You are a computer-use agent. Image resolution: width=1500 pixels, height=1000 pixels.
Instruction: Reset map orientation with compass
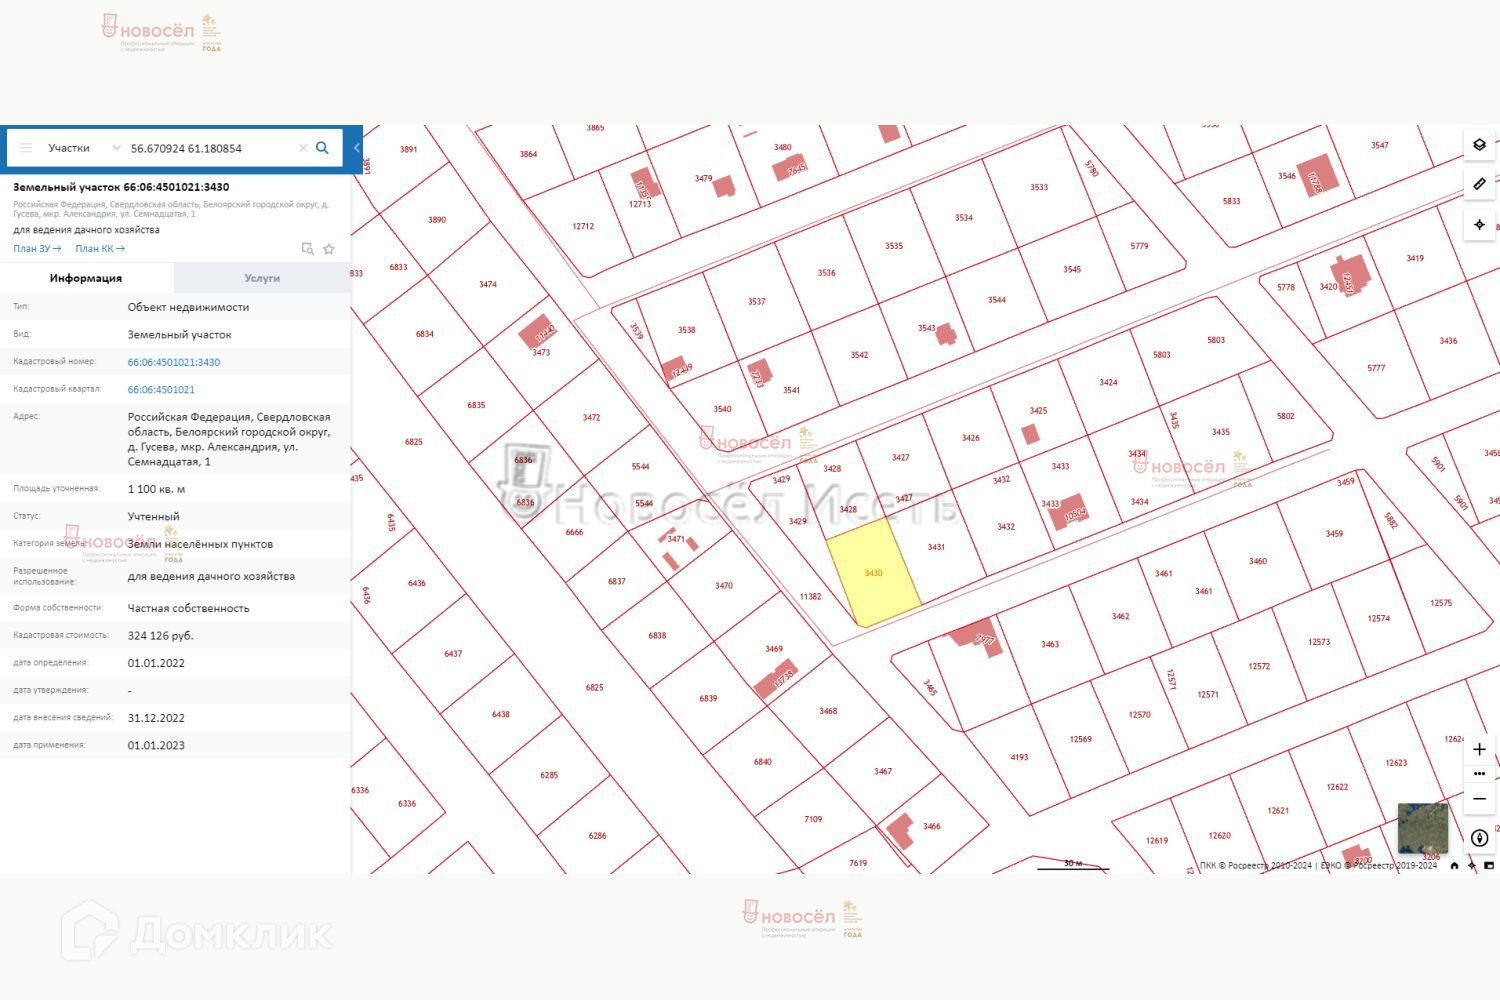[1479, 838]
